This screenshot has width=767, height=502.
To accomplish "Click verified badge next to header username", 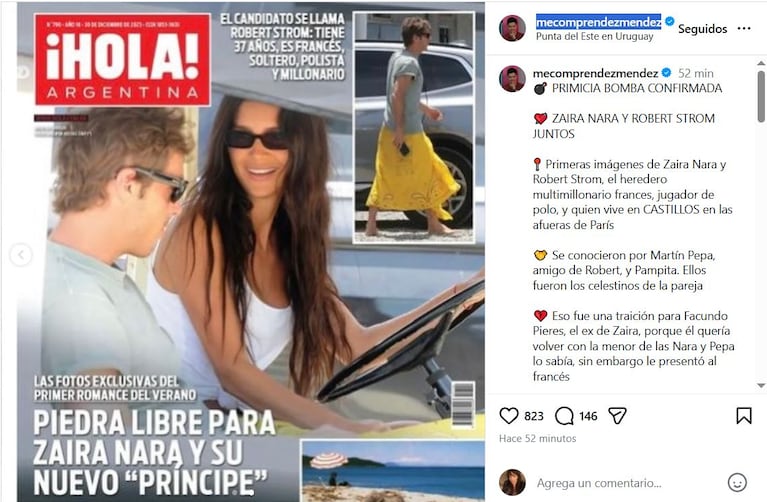I will 670,22.
